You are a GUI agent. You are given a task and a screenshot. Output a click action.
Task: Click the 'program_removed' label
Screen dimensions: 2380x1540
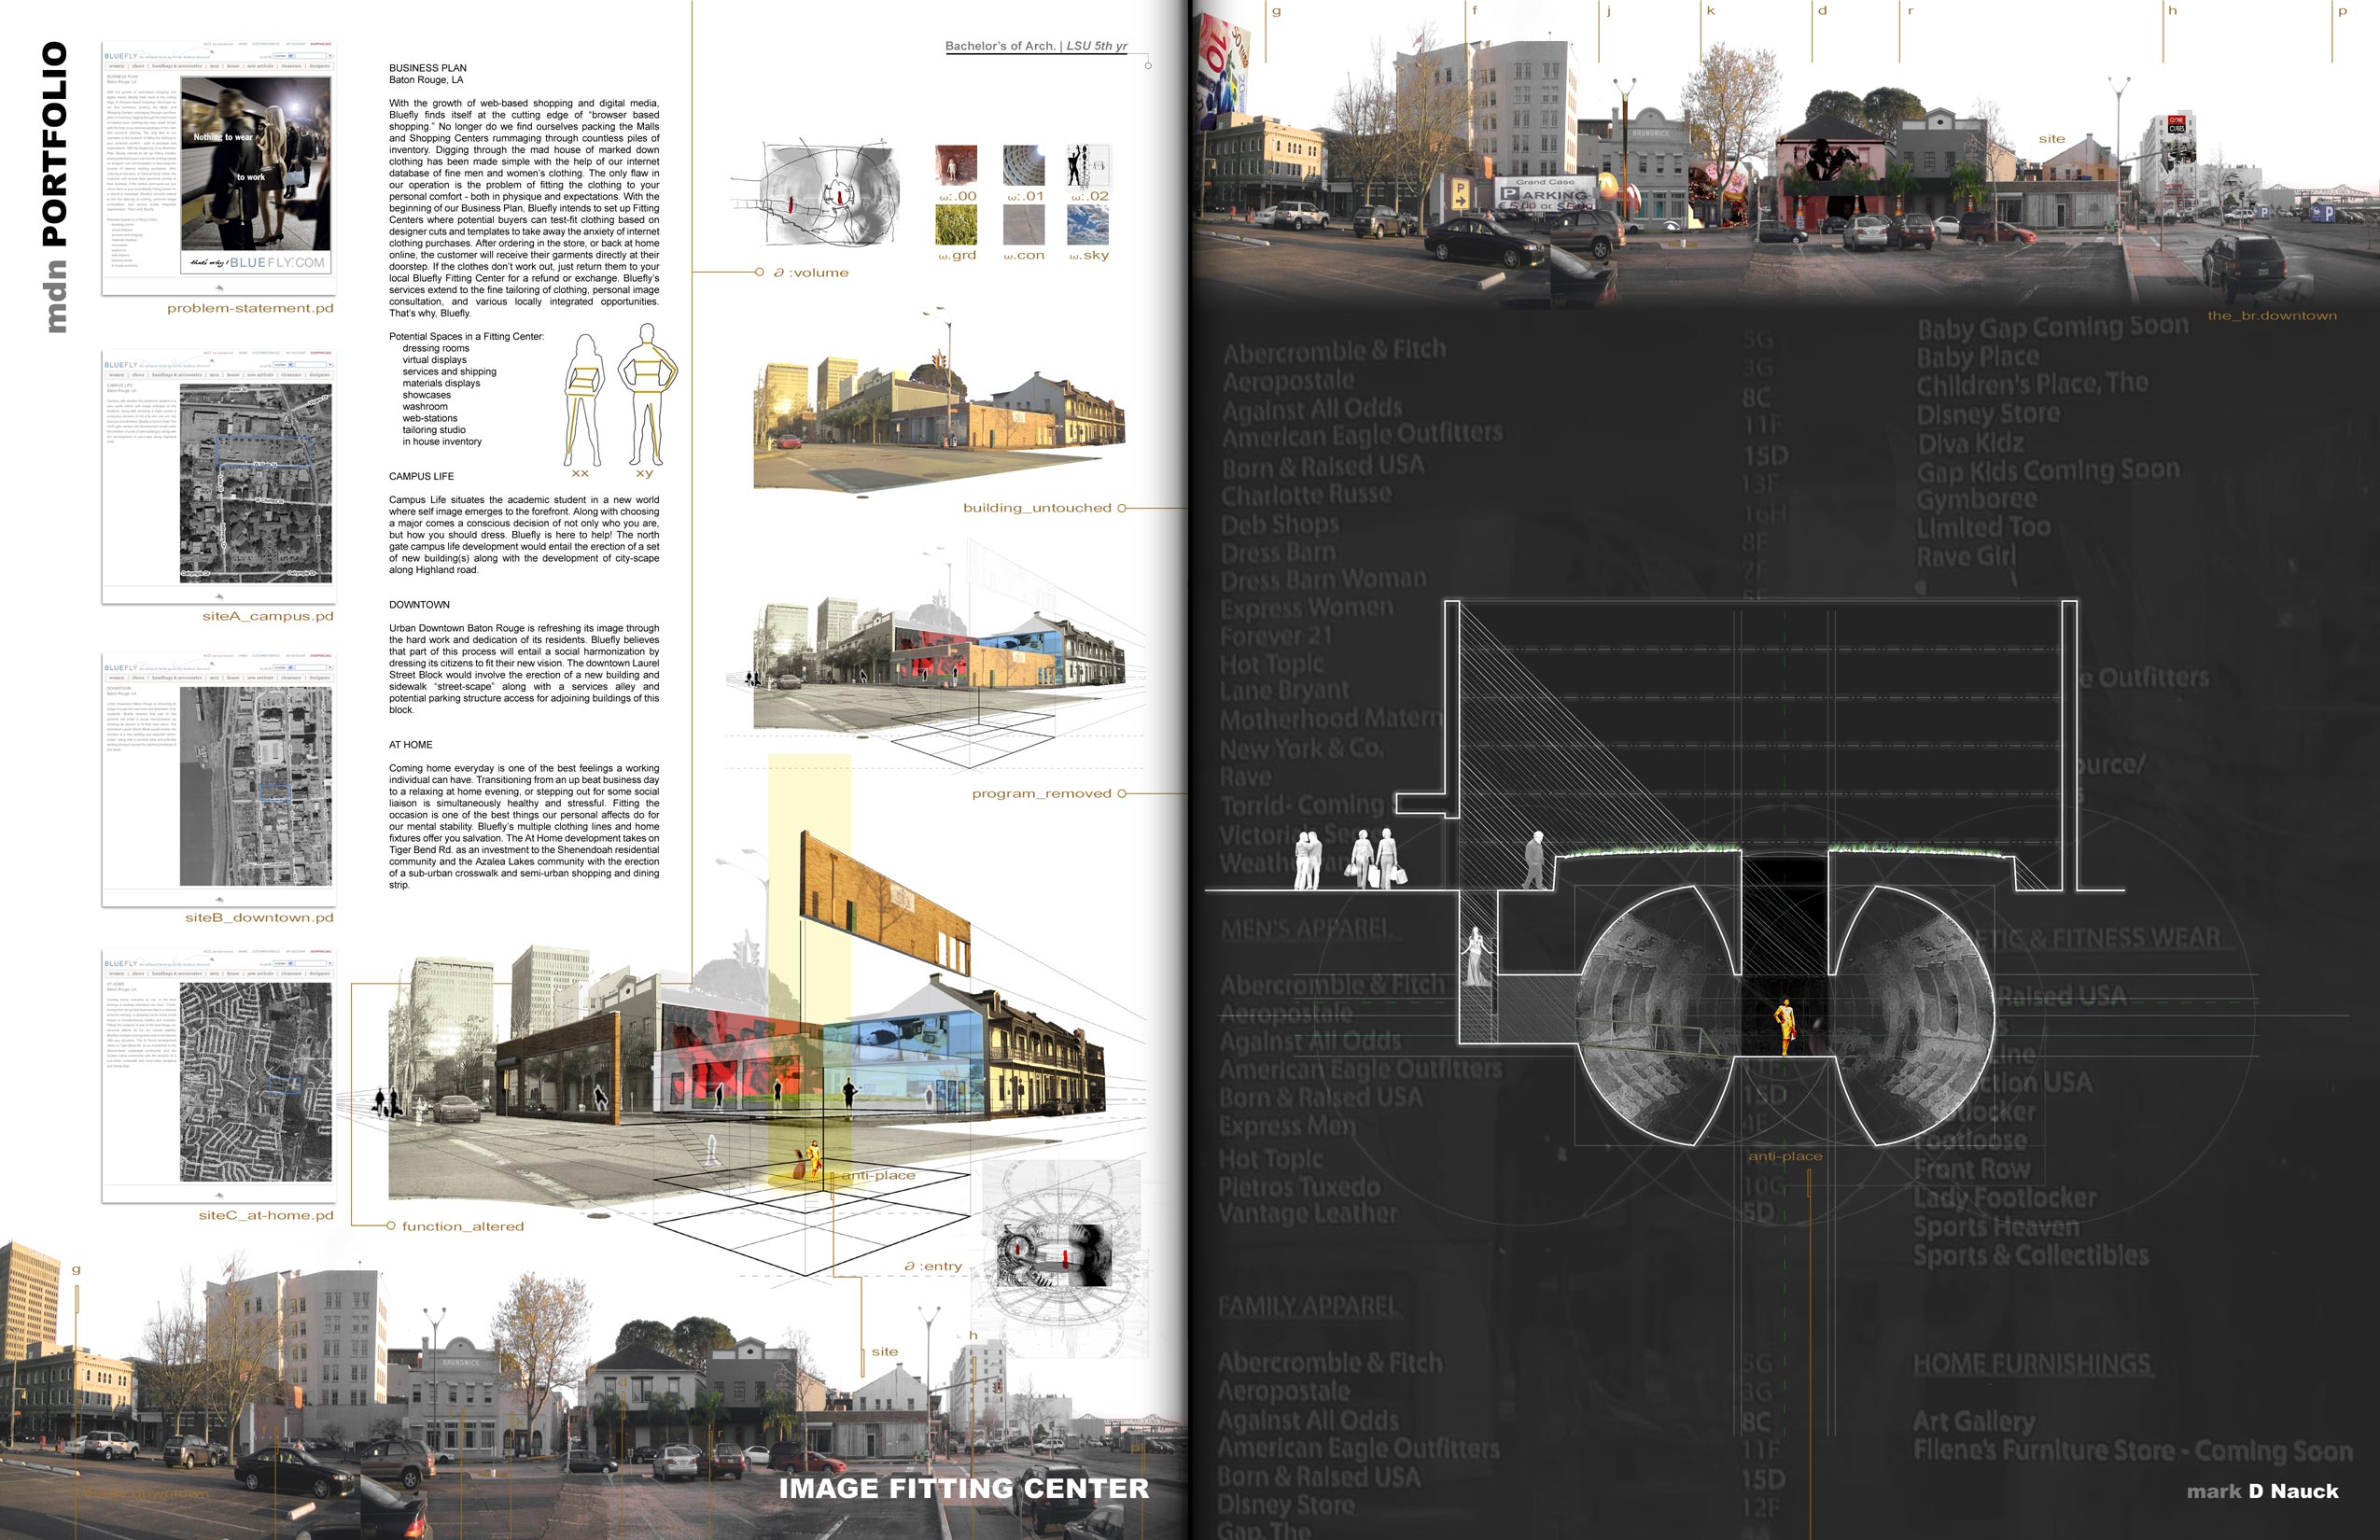click(1041, 793)
